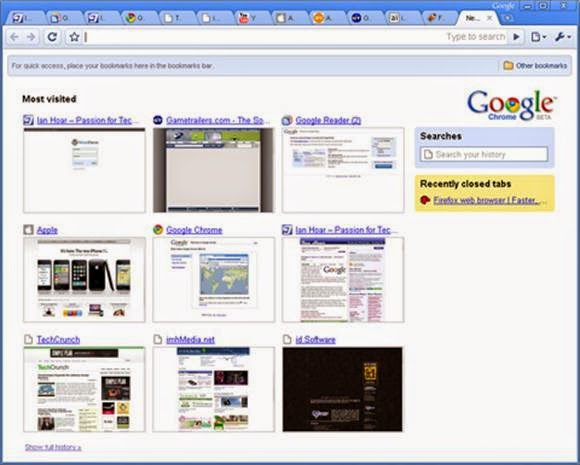580x465 pixels.
Task: Open the id Software link
Action: pyautogui.click(x=316, y=340)
